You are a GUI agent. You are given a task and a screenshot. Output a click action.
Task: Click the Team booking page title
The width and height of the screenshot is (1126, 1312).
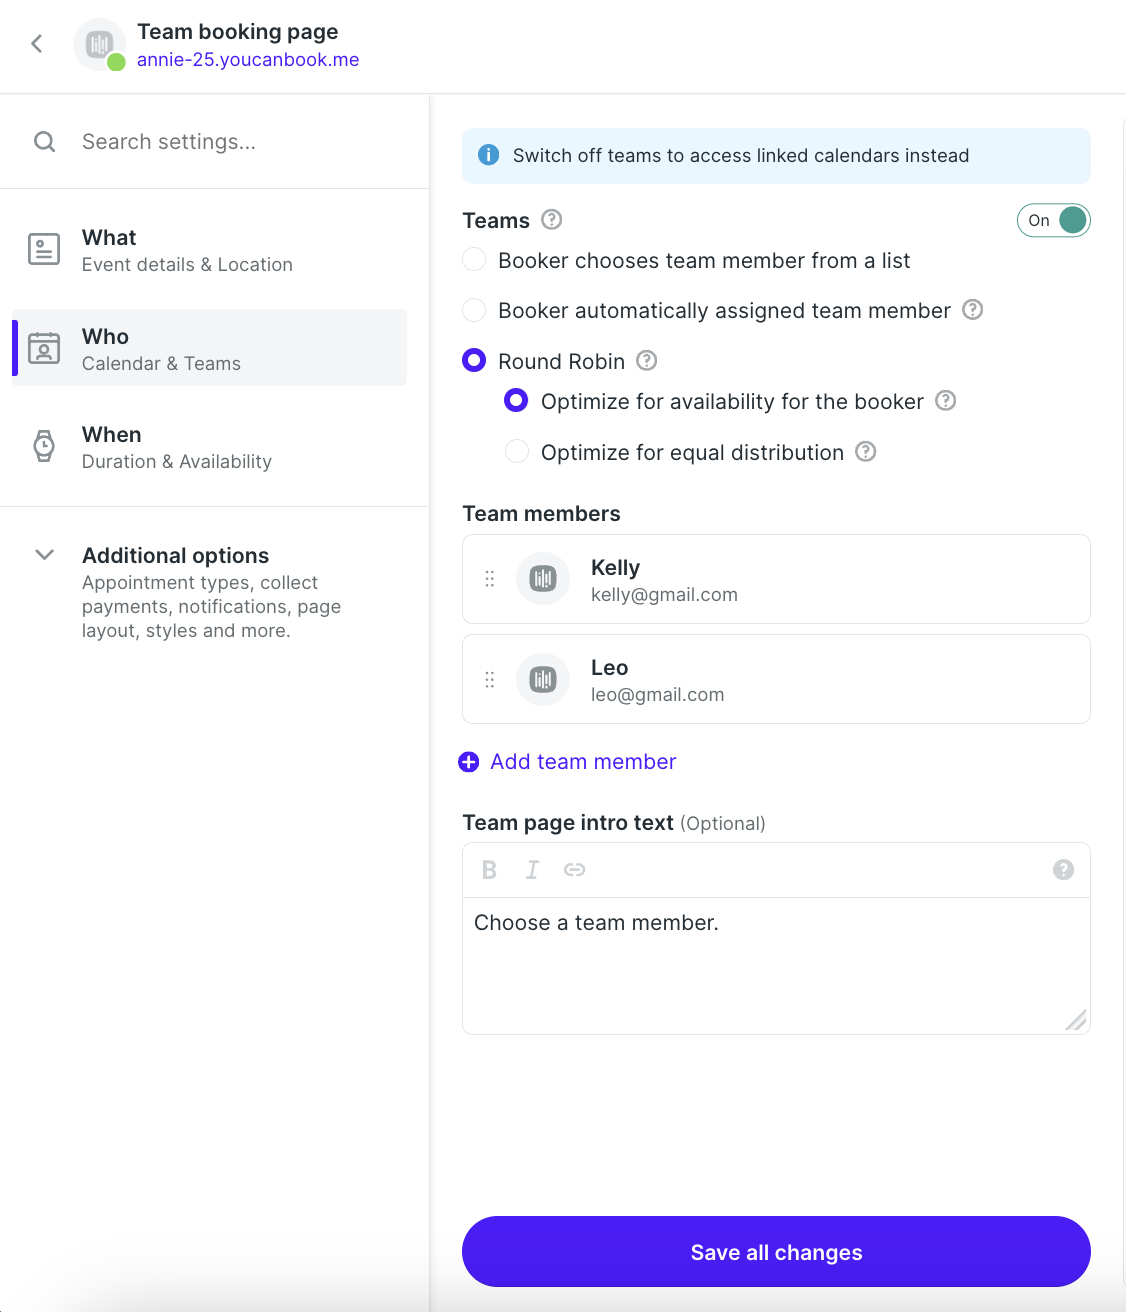click(x=238, y=32)
